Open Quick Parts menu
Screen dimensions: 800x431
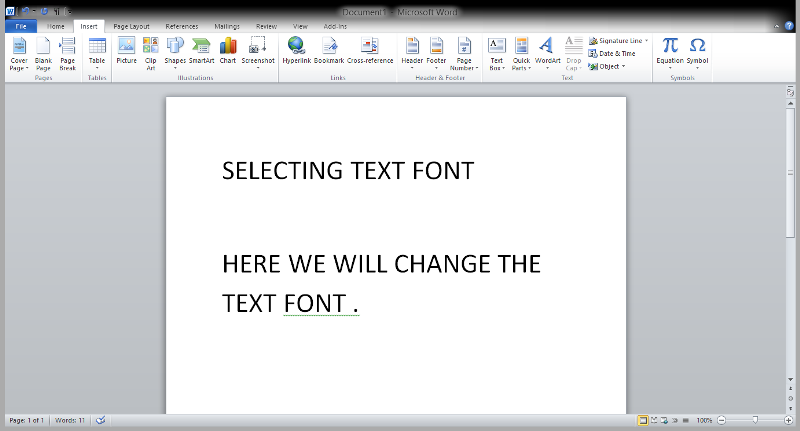tap(521, 54)
